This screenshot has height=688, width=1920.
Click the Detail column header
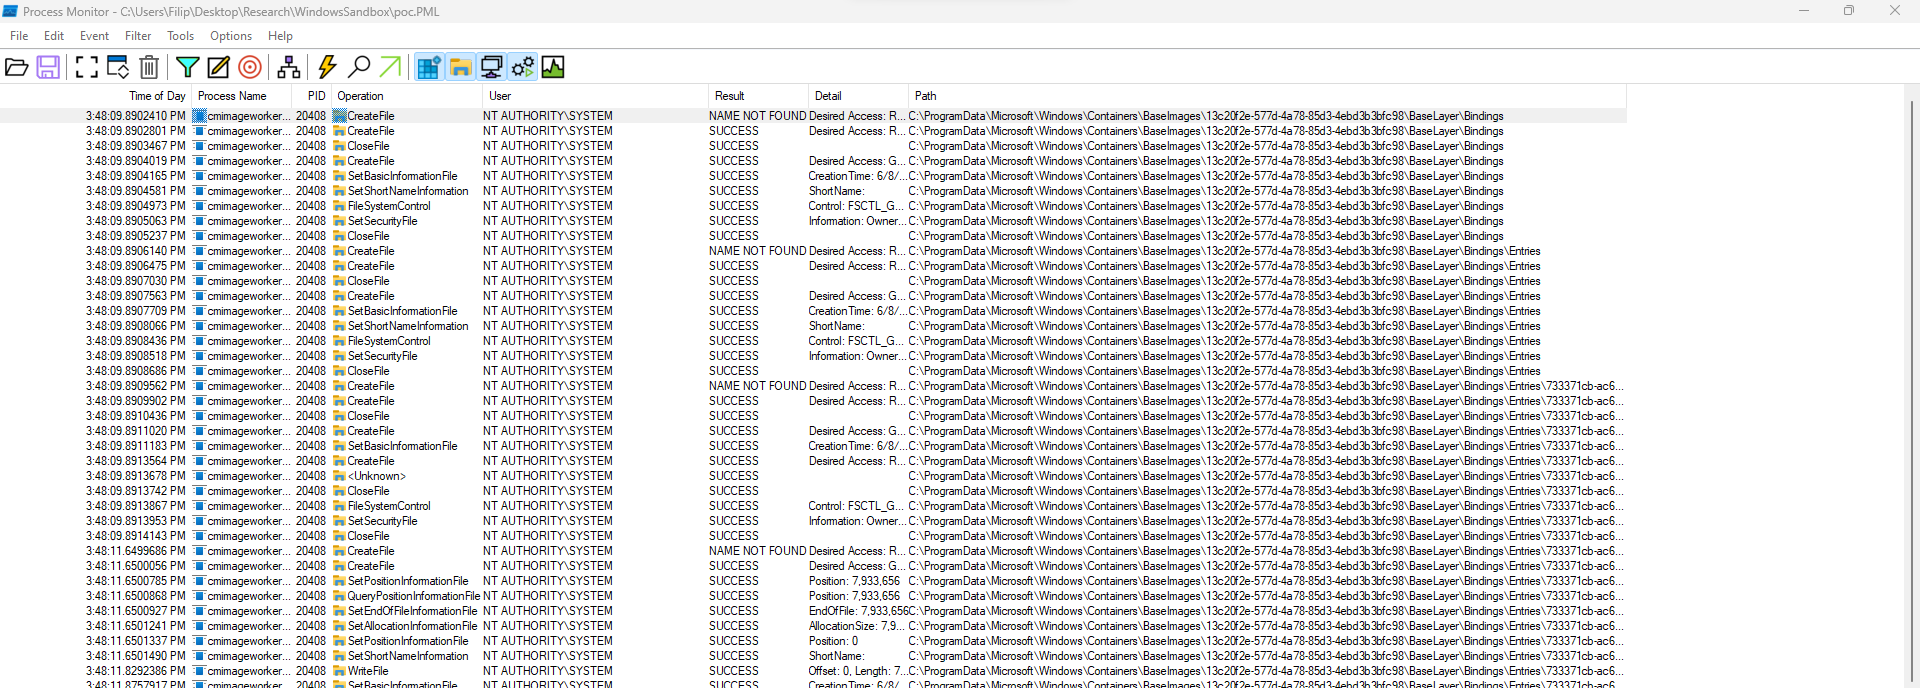tap(857, 96)
